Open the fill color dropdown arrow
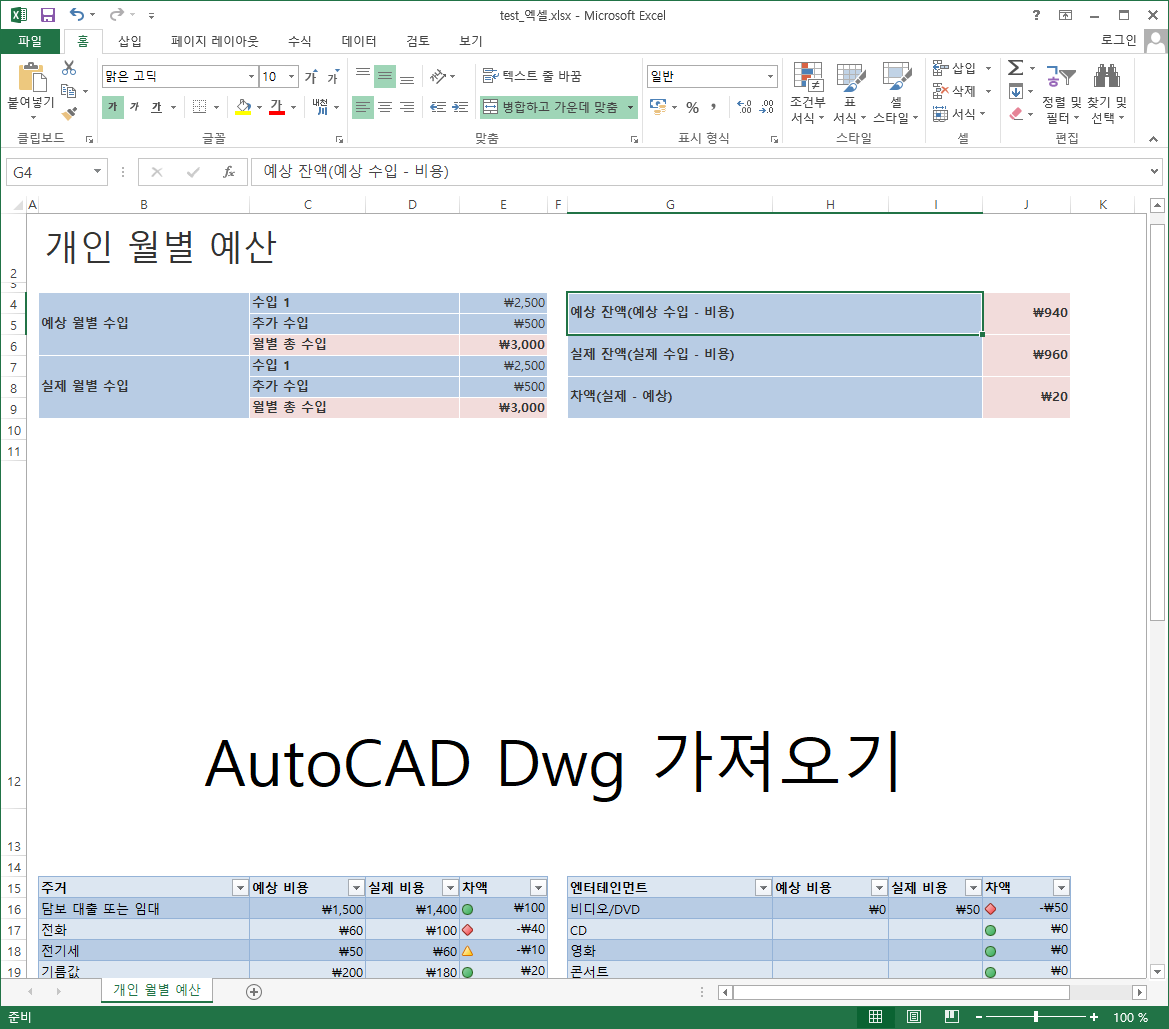The width and height of the screenshot is (1169, 1029). point(259,107)
